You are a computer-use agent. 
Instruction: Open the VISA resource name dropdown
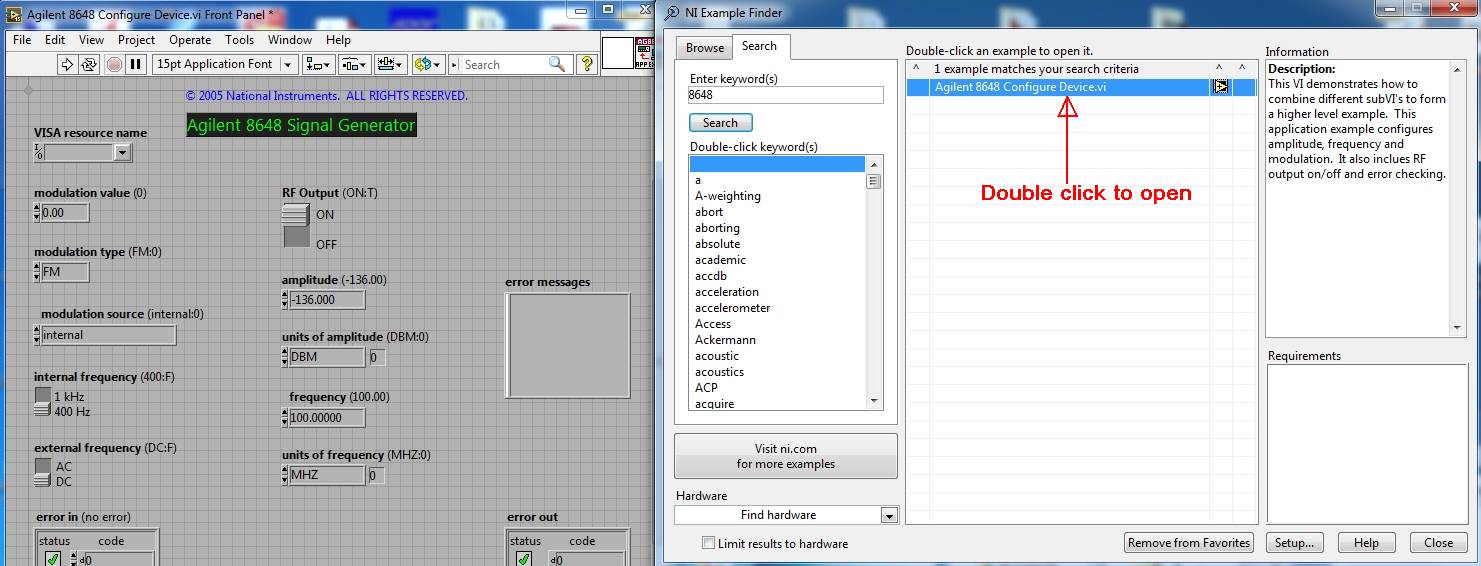tap(122, 153)
